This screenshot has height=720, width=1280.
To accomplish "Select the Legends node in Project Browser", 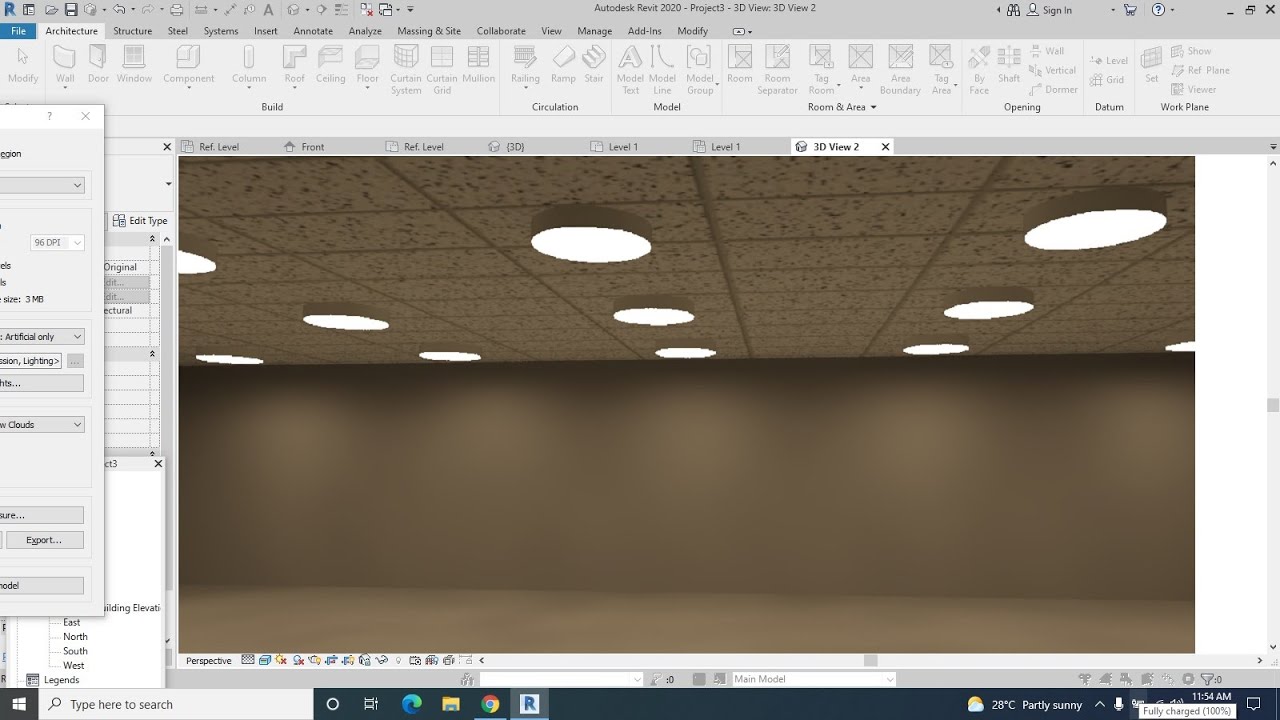I will pyautogui.click(x=61, y=680).
